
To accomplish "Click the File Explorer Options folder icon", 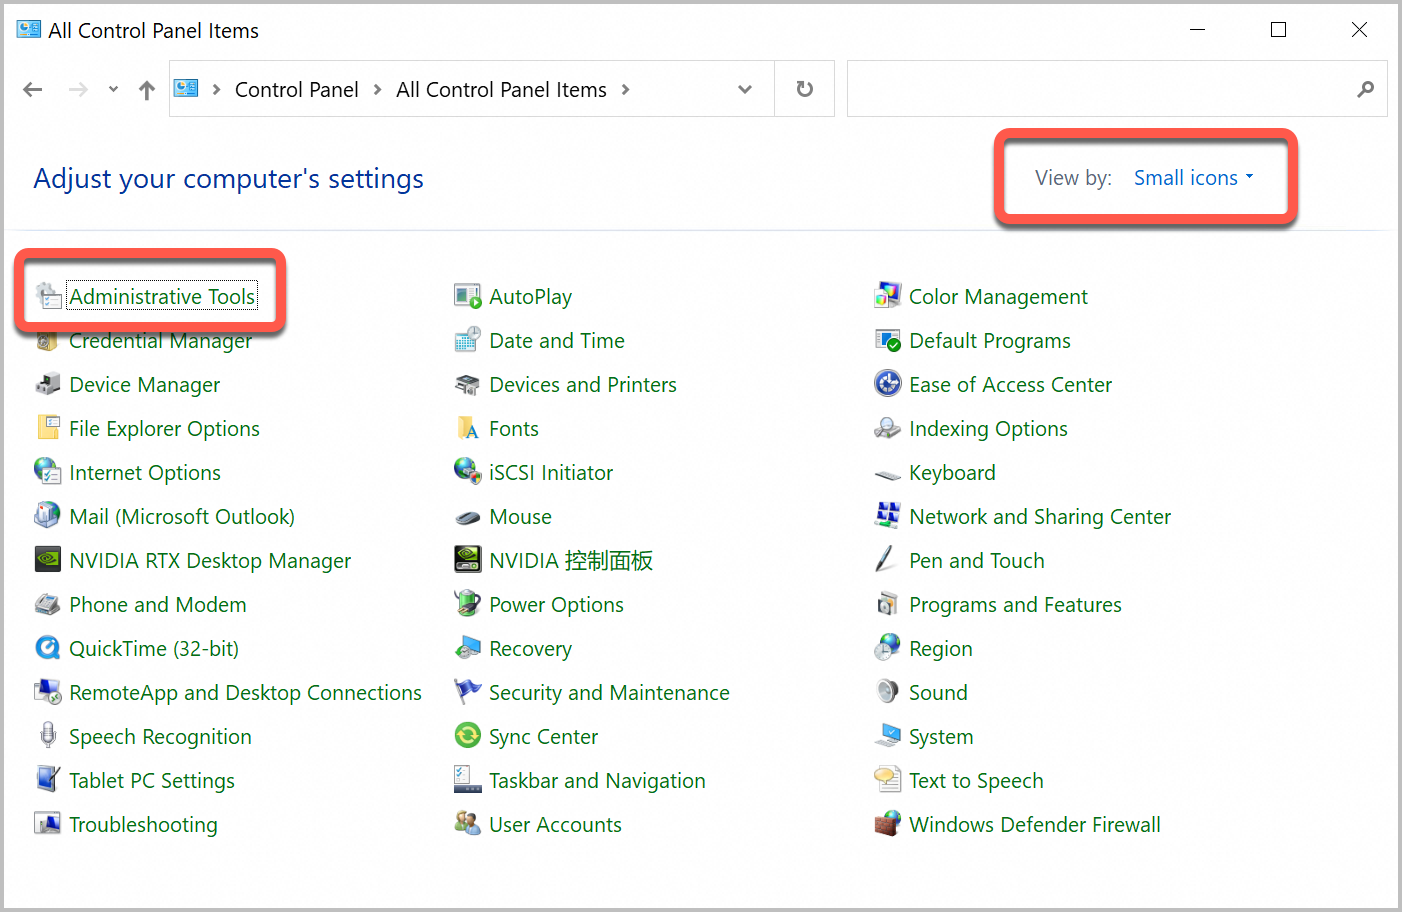I will 48,428.
